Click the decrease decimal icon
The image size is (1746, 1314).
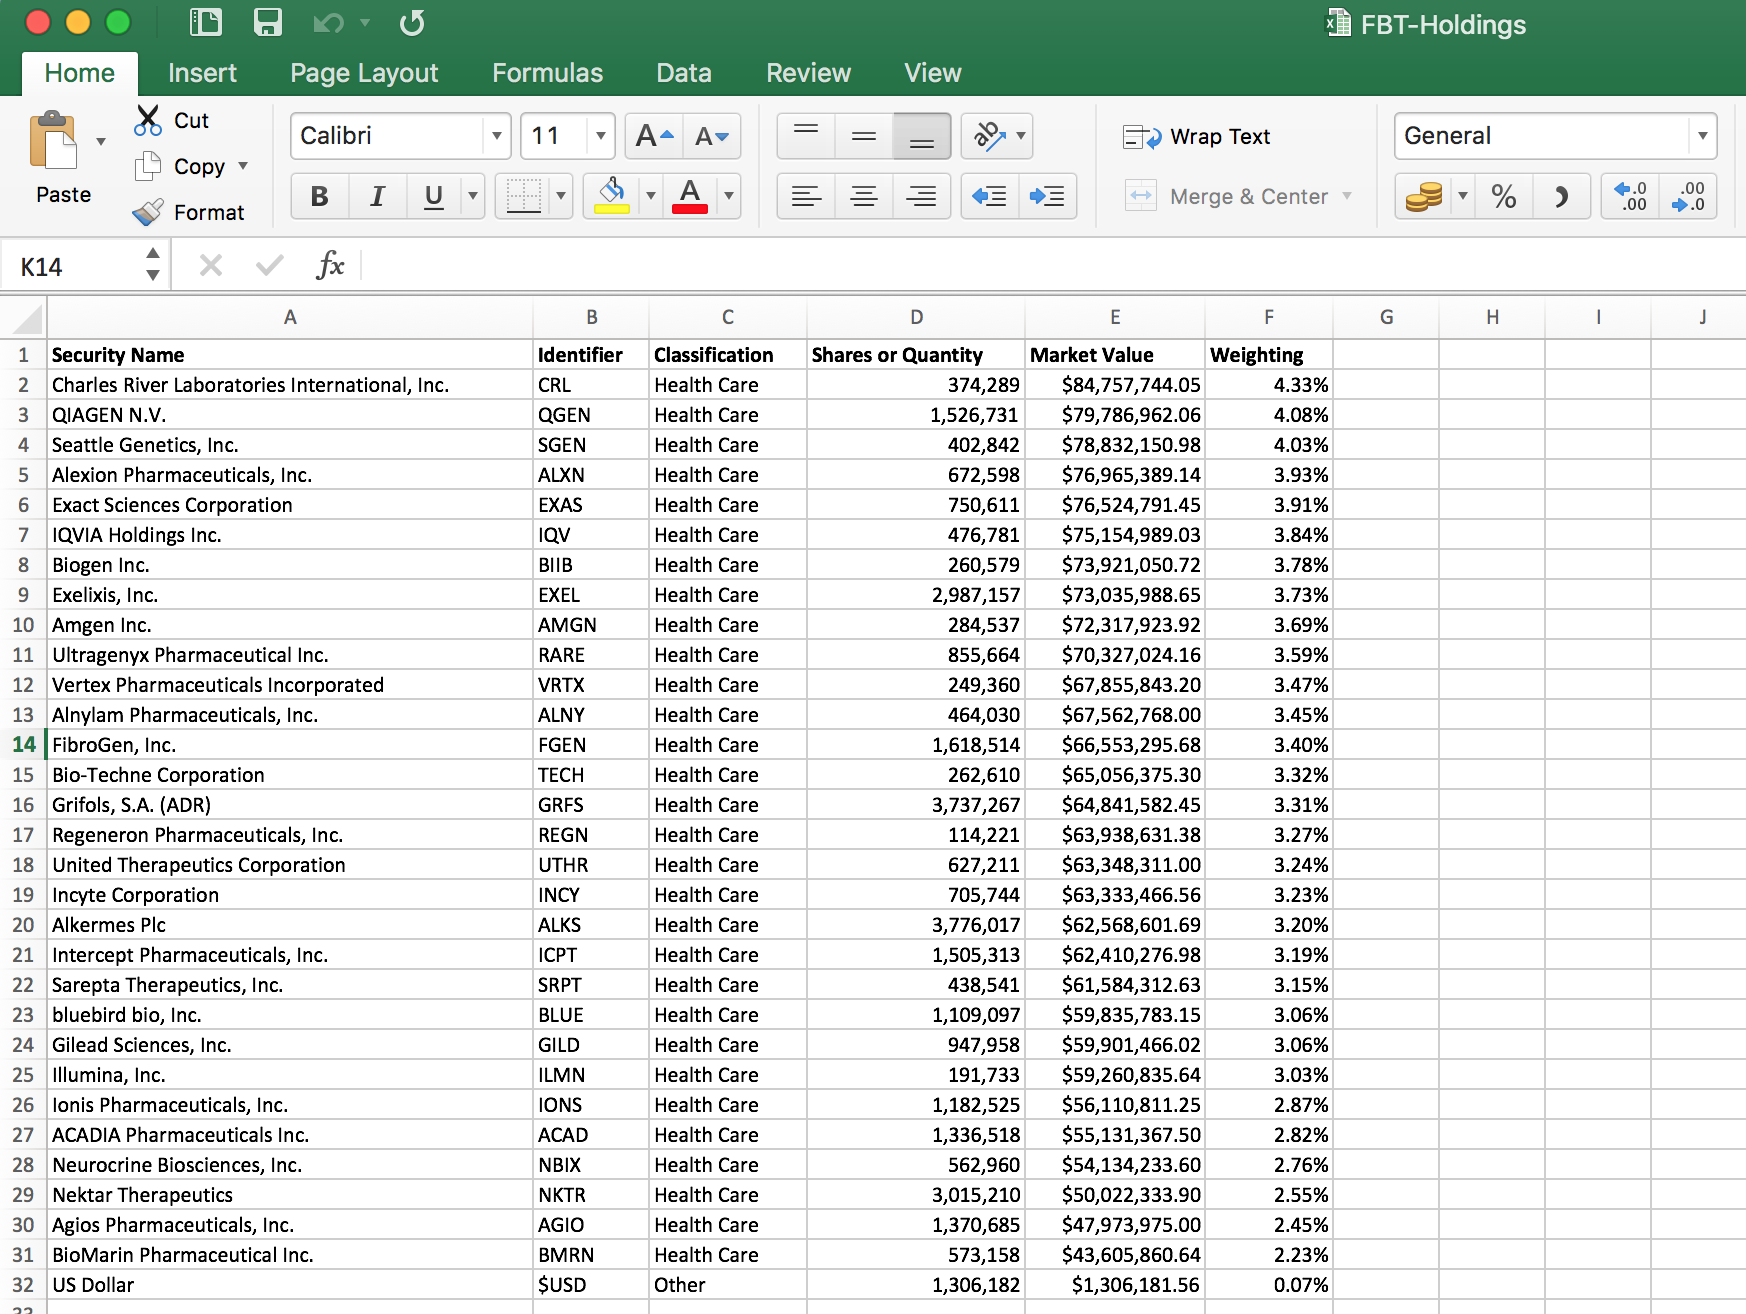[x=1688, y=195]
